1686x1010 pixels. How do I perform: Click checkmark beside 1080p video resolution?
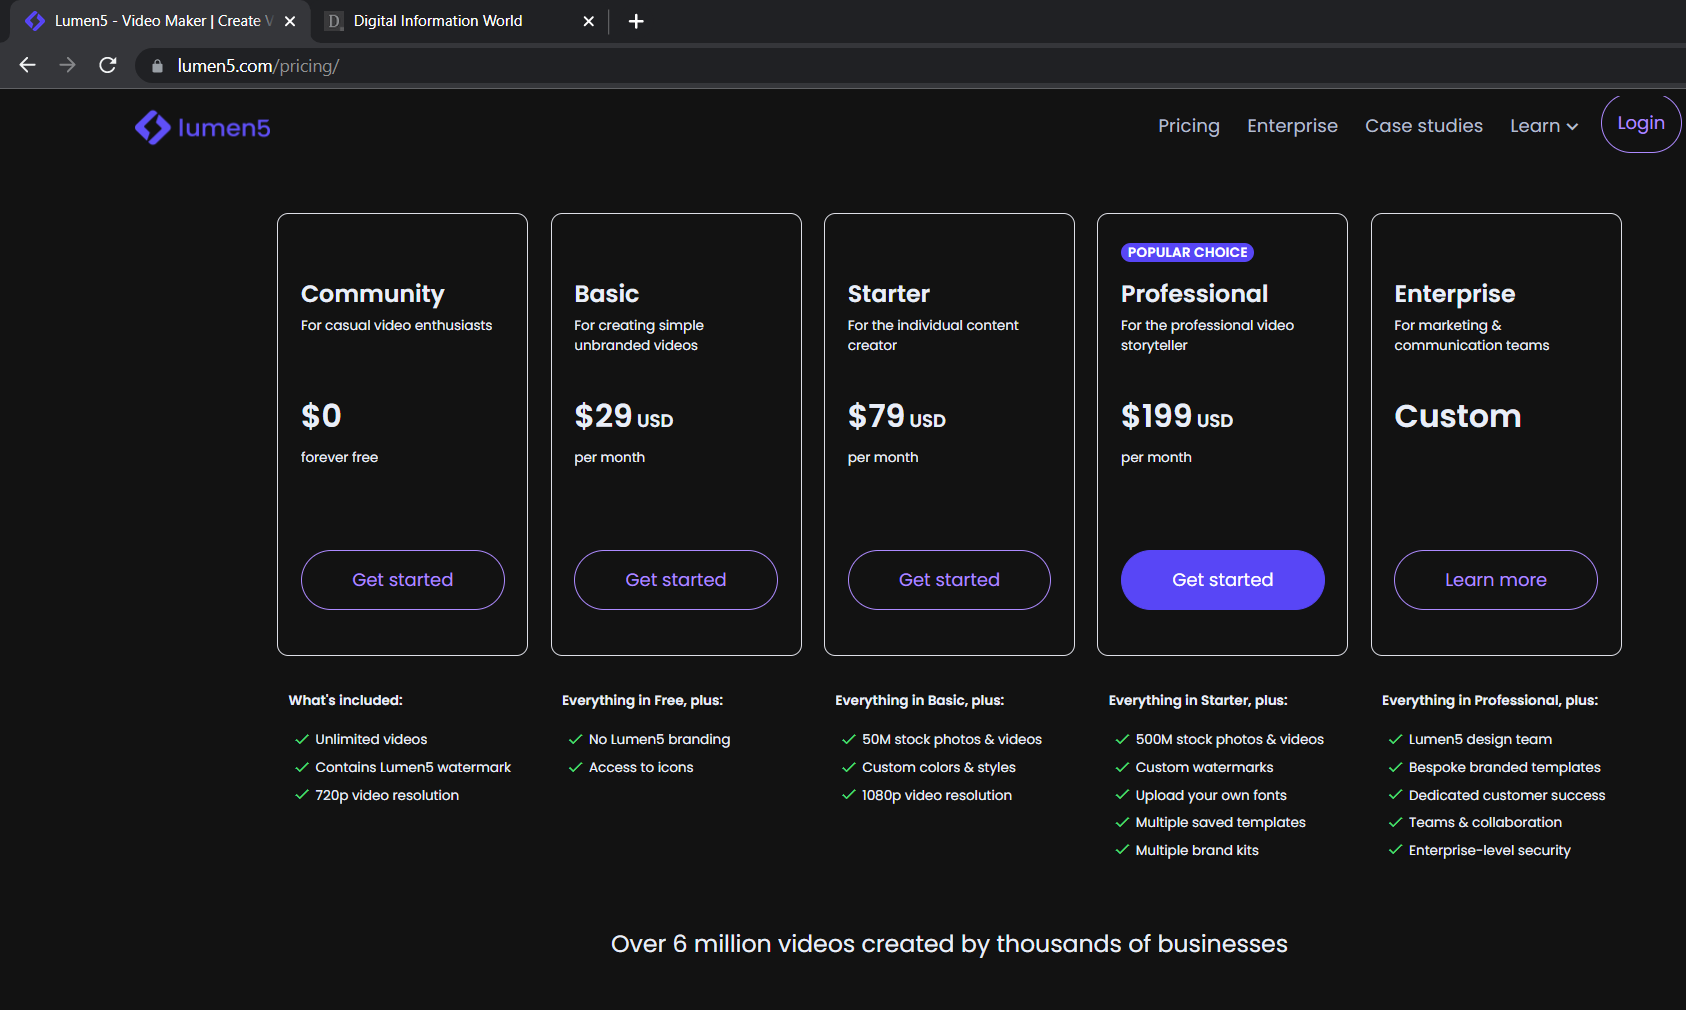click(x=849, y=795)
